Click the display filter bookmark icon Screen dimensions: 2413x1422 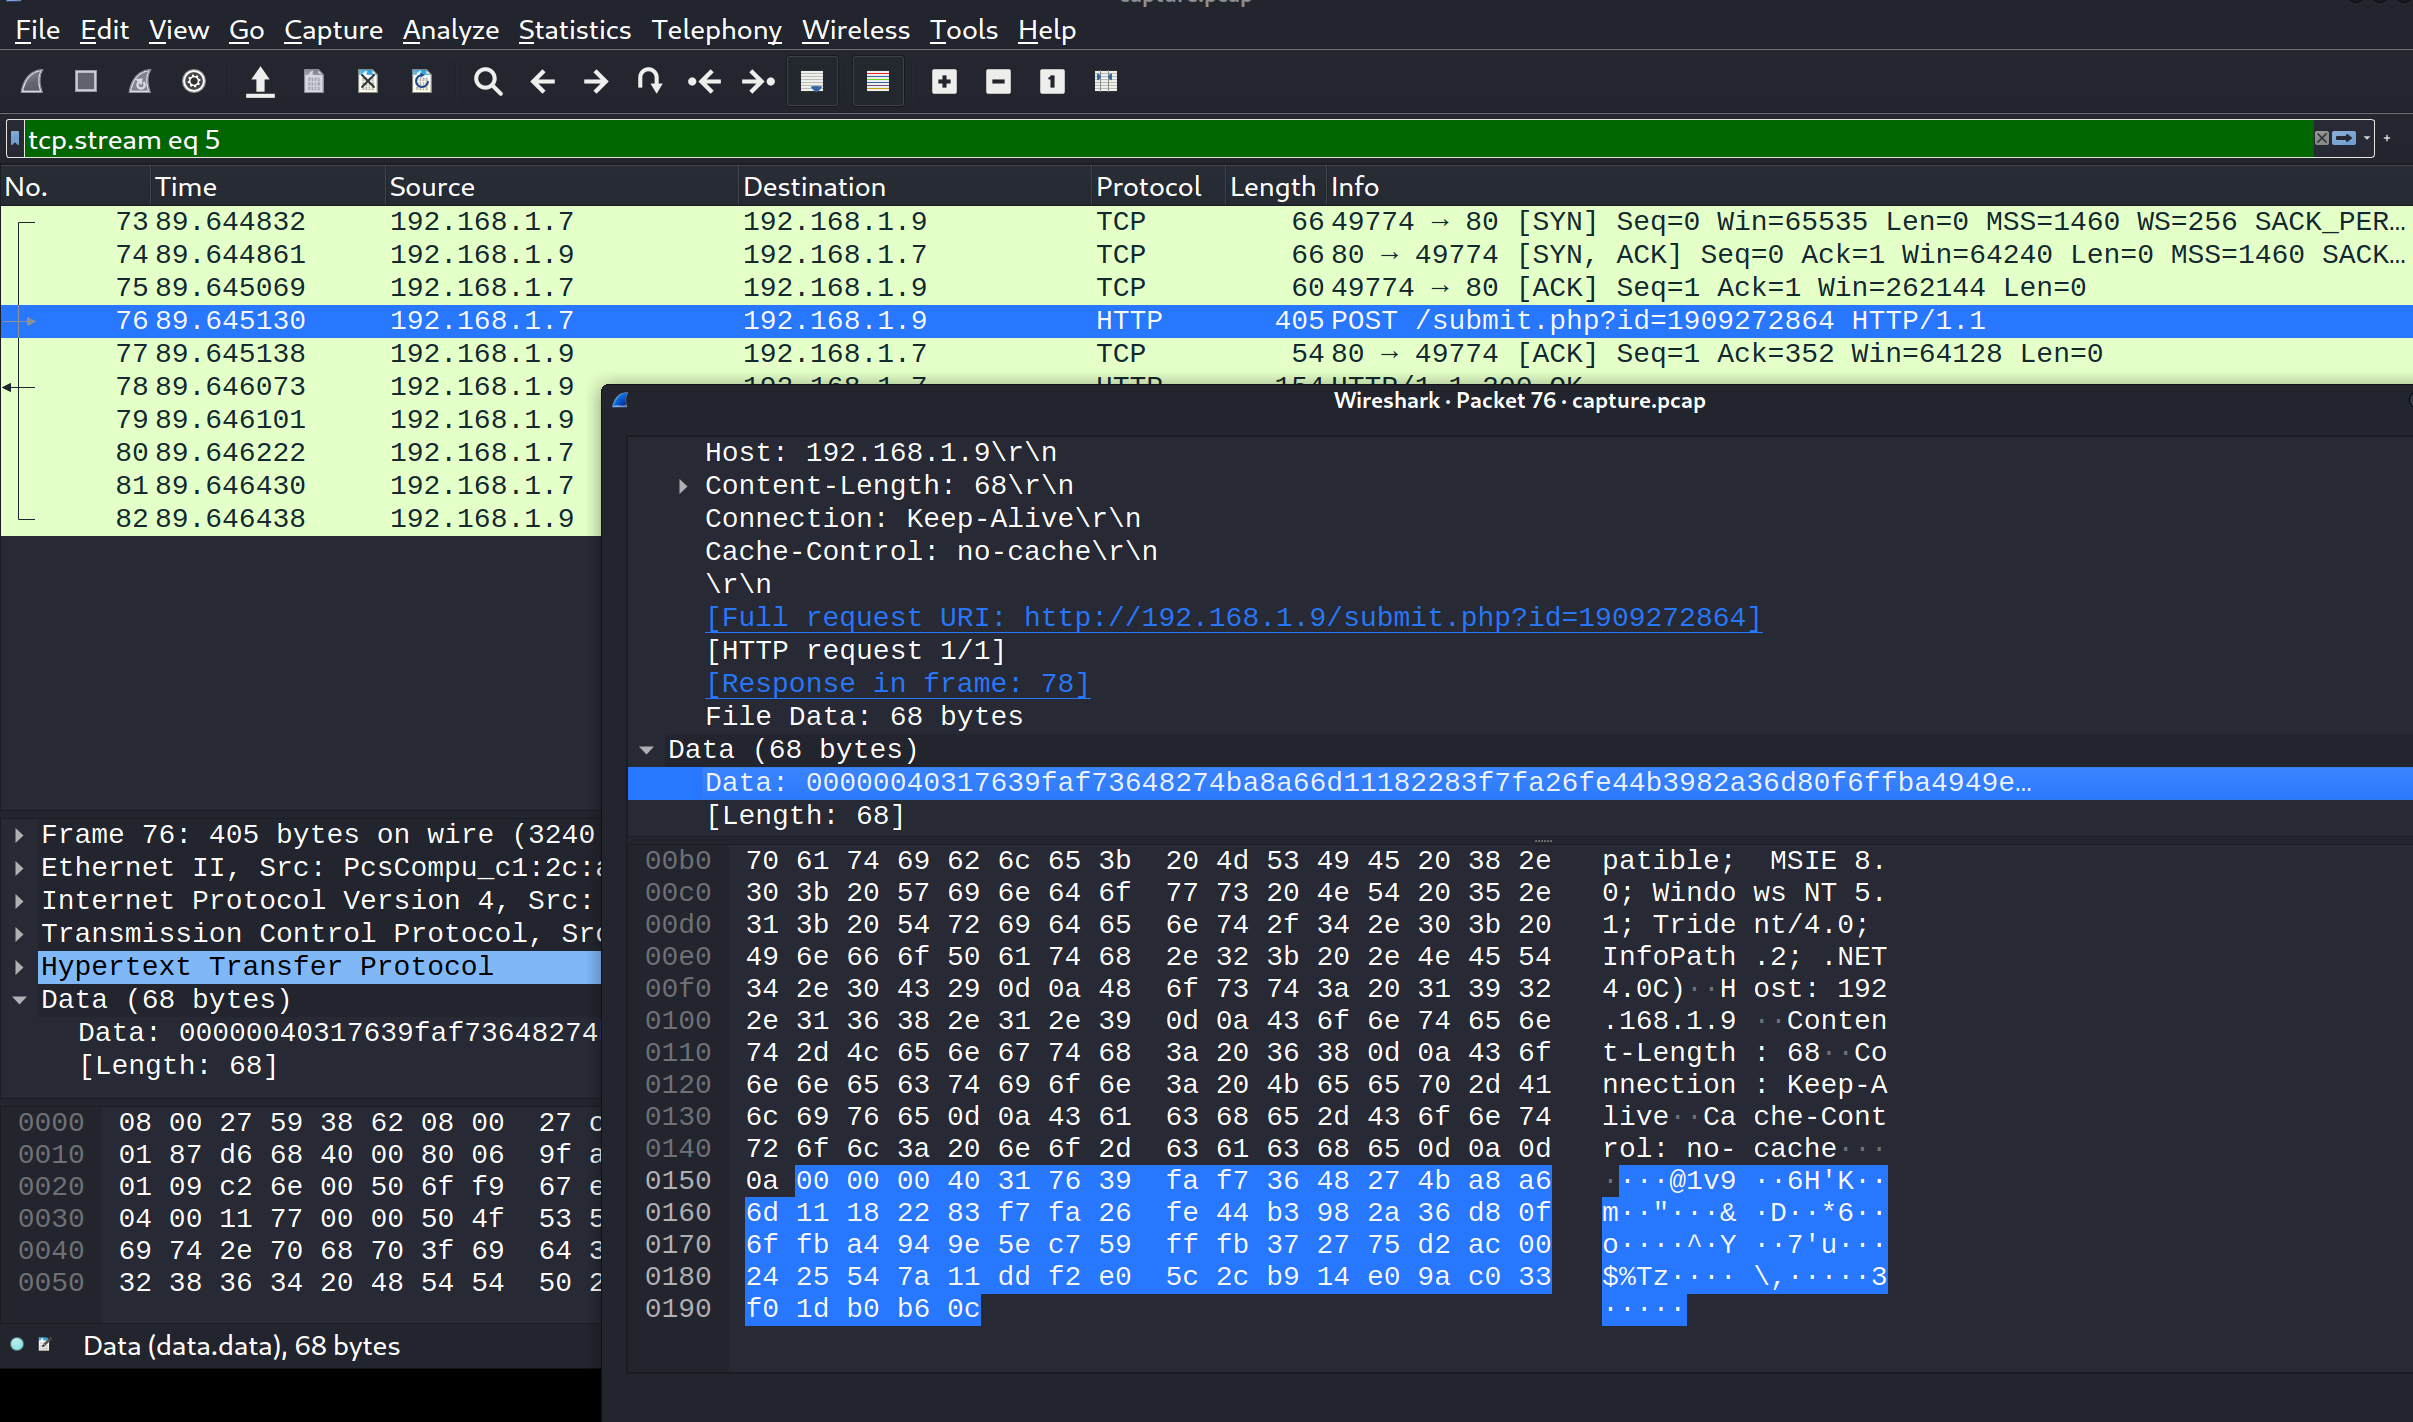point(15,139)
